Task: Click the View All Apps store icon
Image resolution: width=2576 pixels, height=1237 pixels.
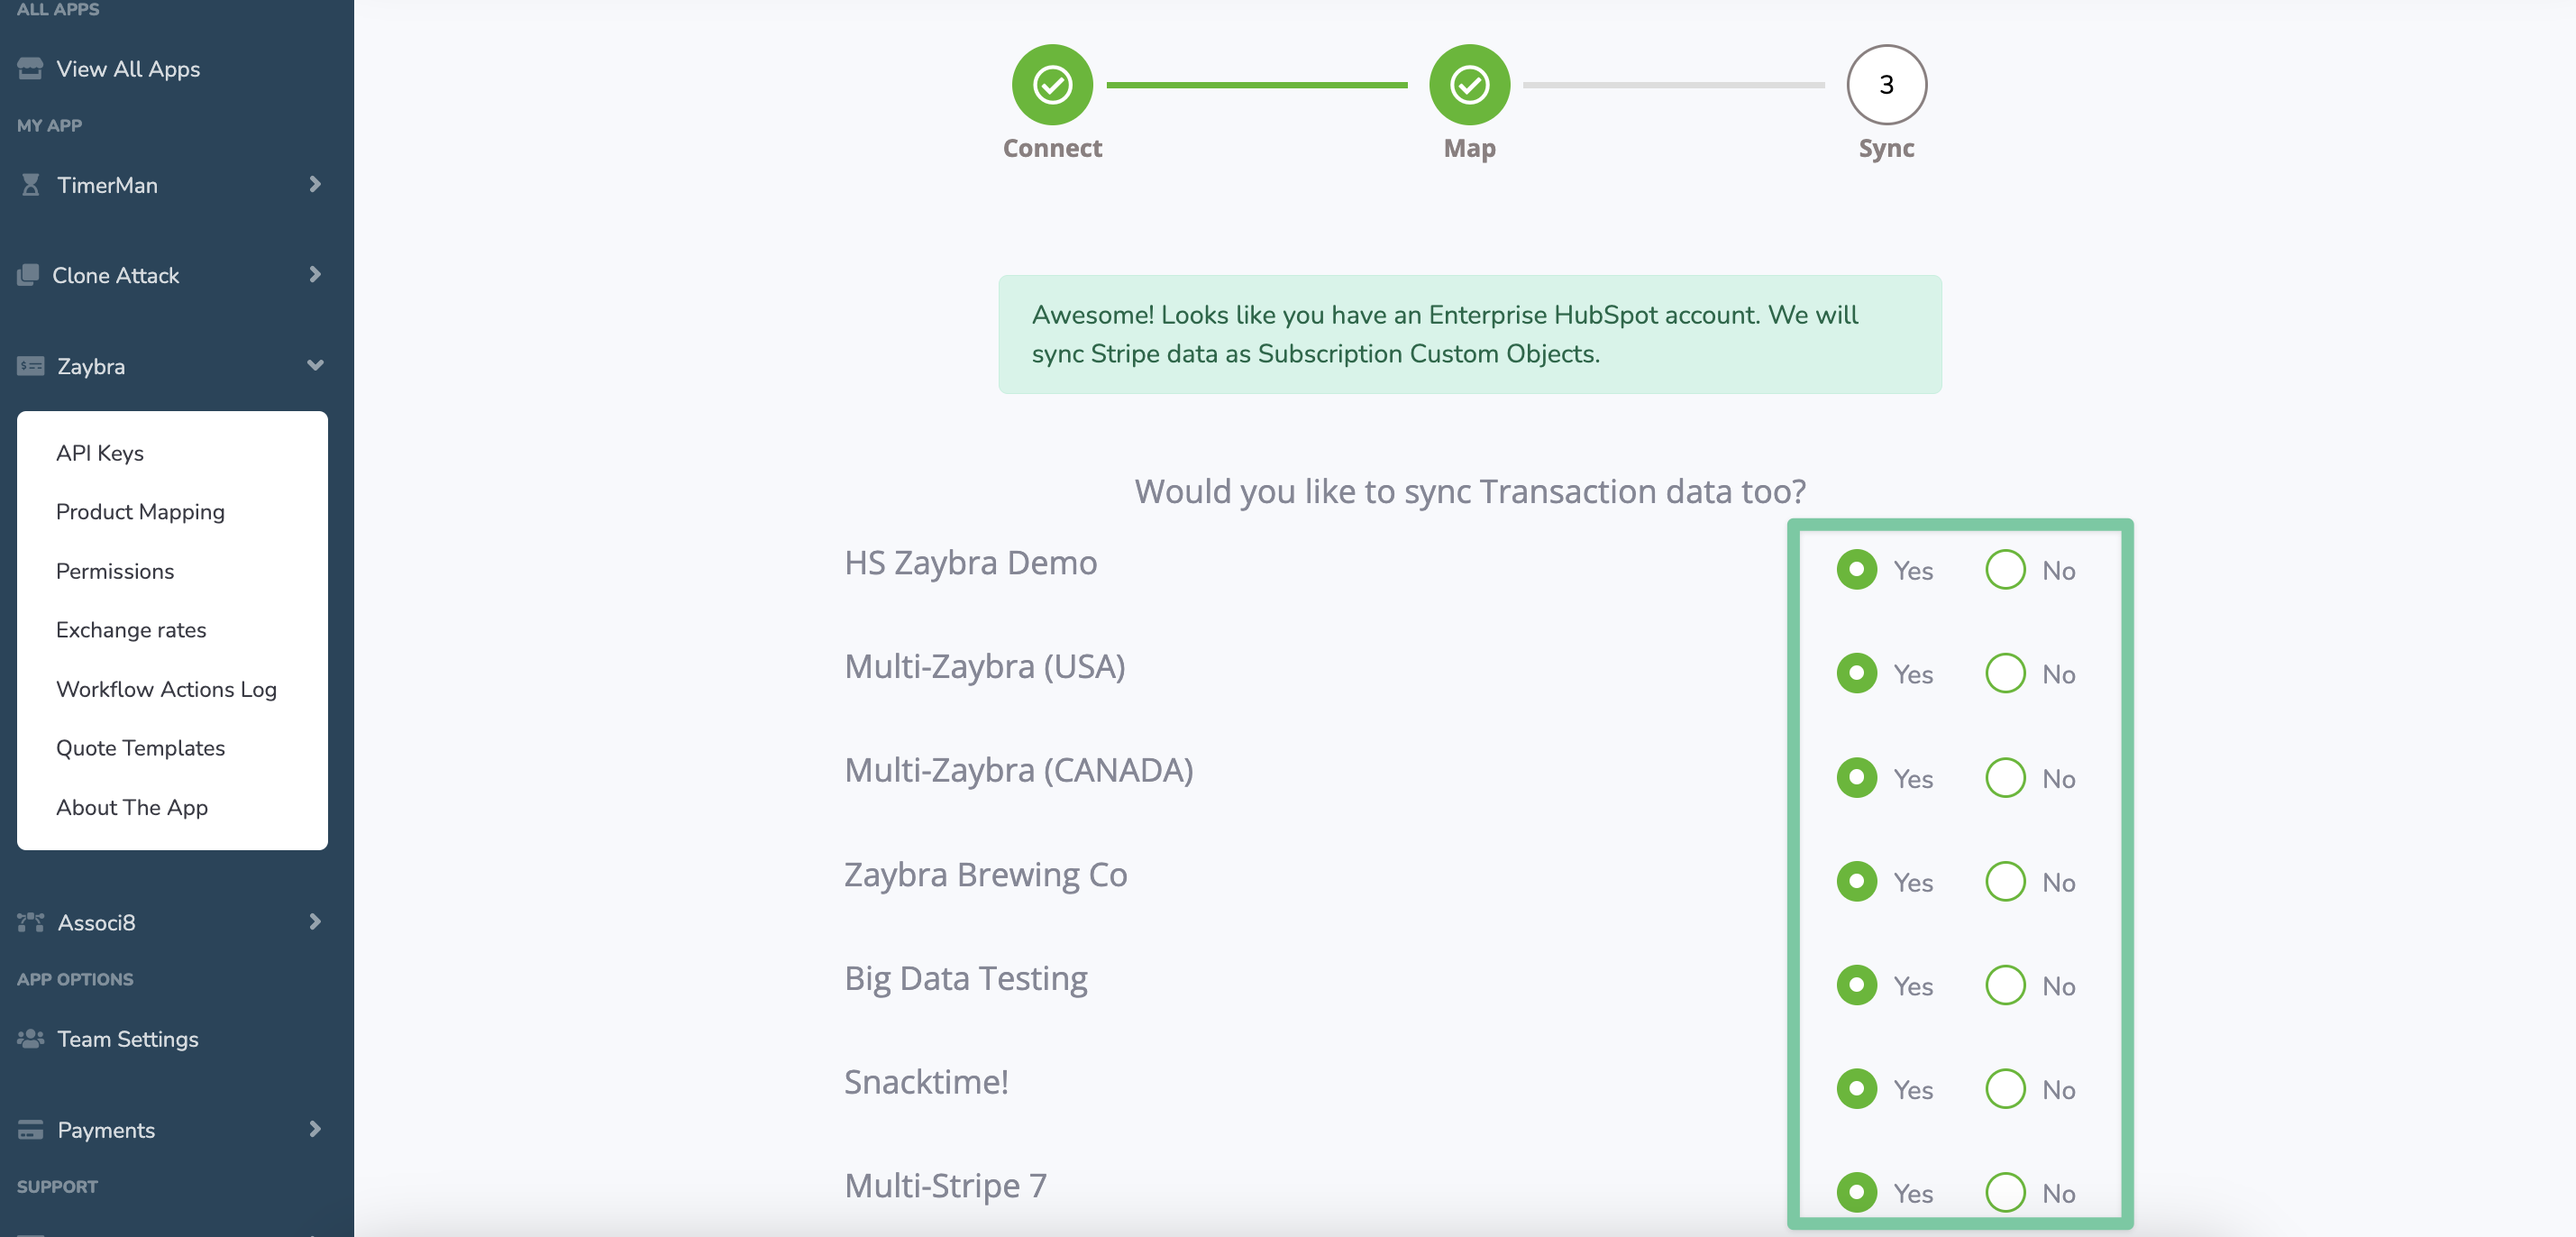Action: [x=30, y=69]
